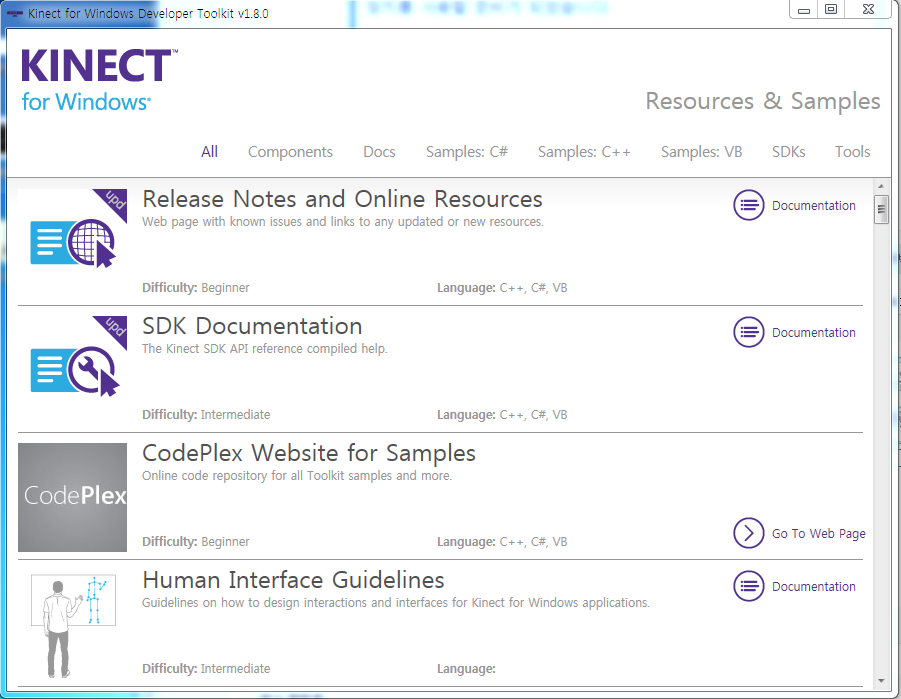Image resolution: width=901 pixels, height=699 pixels.
Task: Maximize the Kinect Developer Toolkit window
Action: point(831,9)
